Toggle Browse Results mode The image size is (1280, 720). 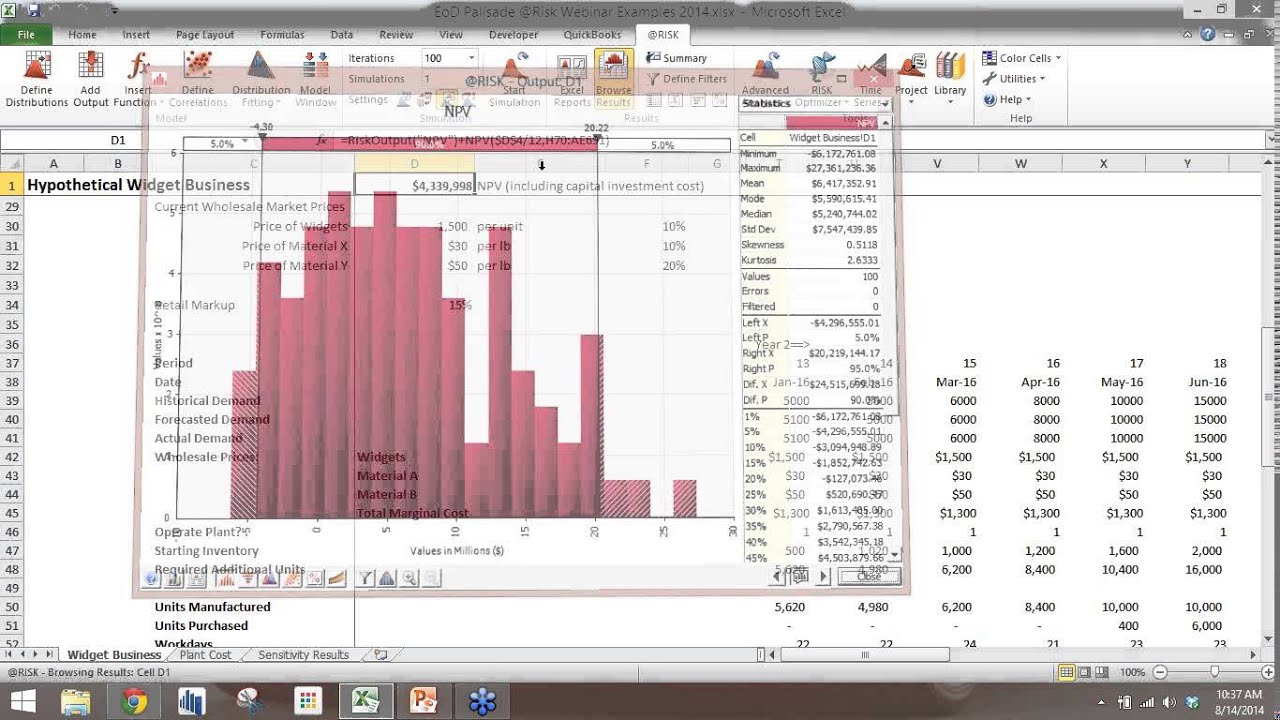pos(613,80)
